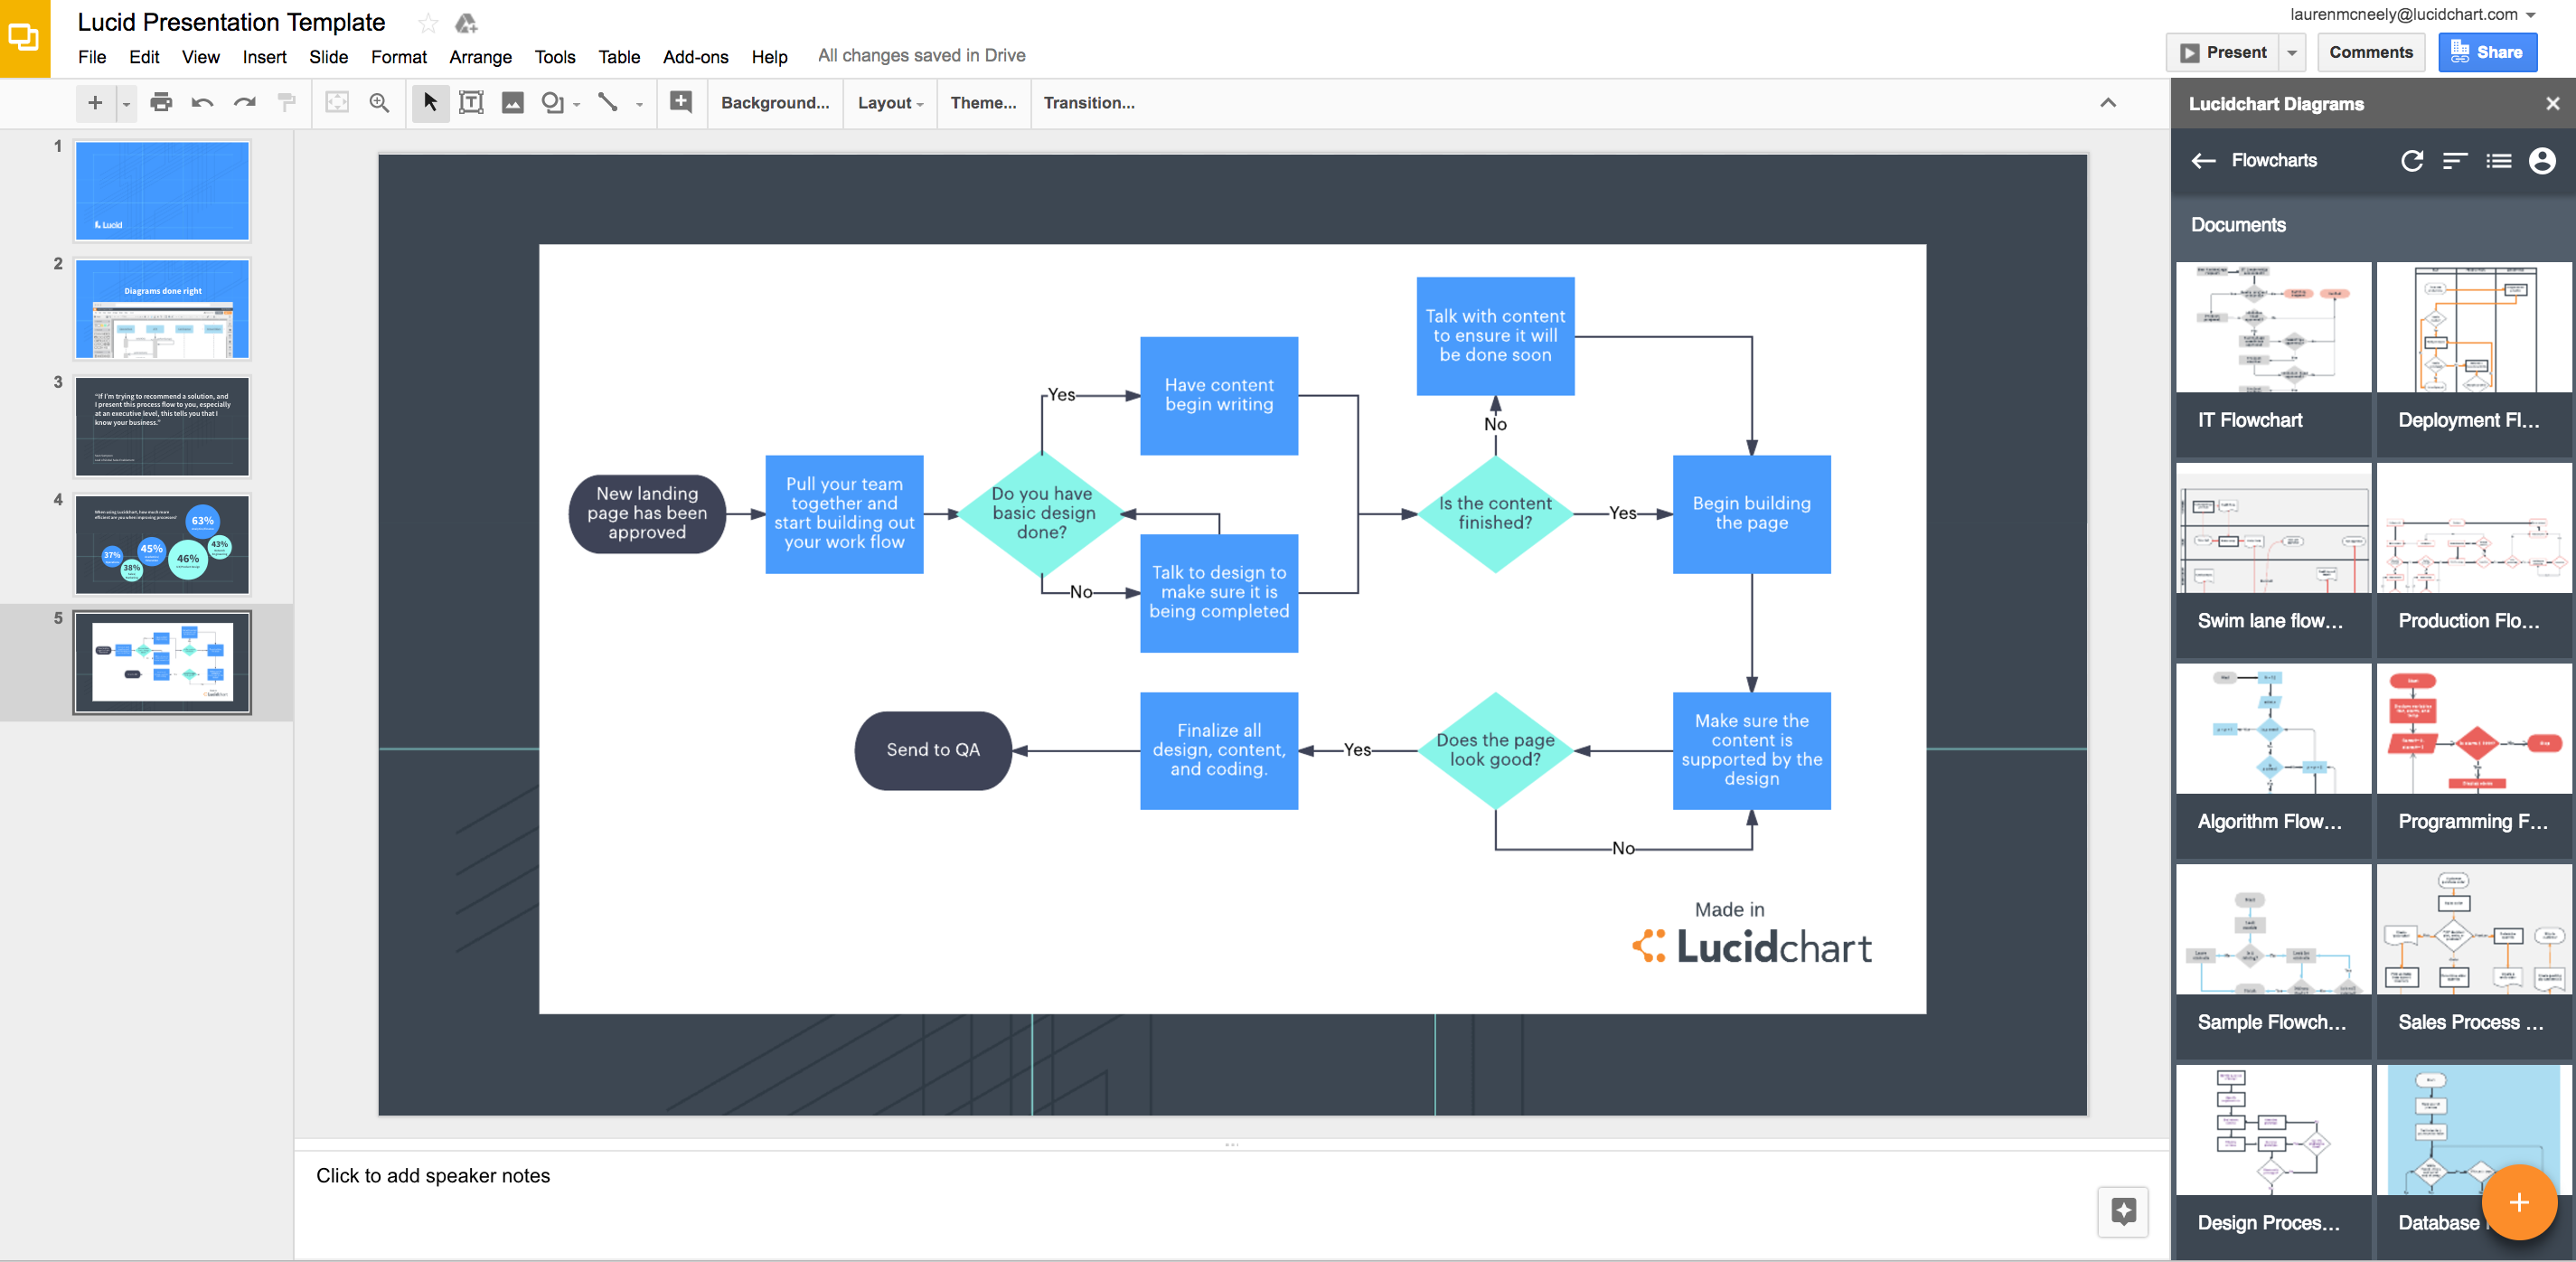Select slide 3 thumbnail in panel

[163, 426]
